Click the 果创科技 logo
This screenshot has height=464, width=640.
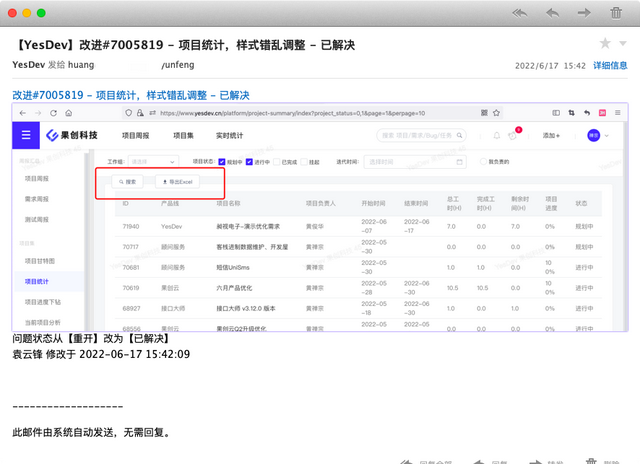72,135
